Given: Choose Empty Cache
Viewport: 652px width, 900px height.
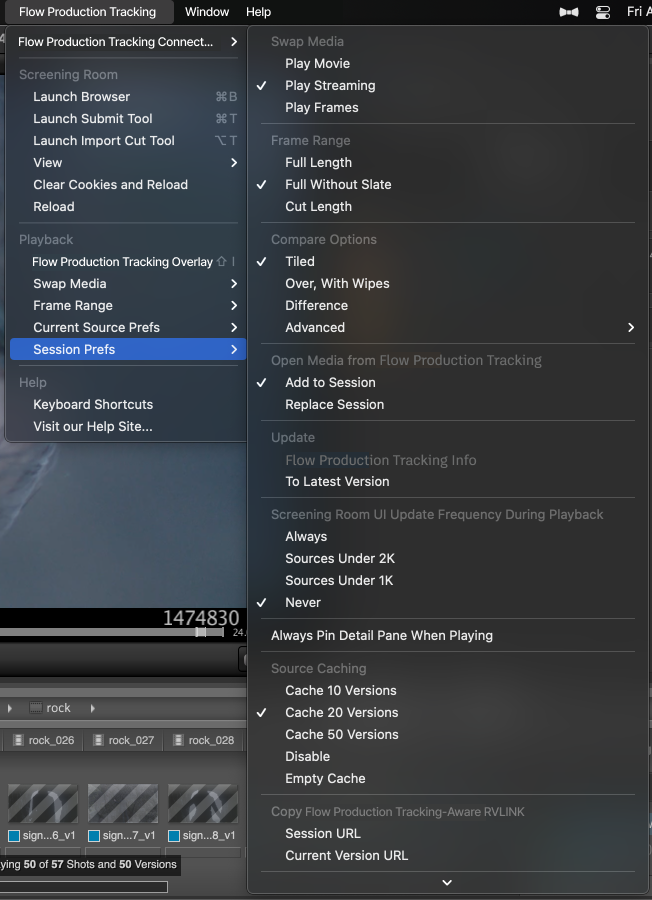Looking at the screenshot, I should [448, 778].
